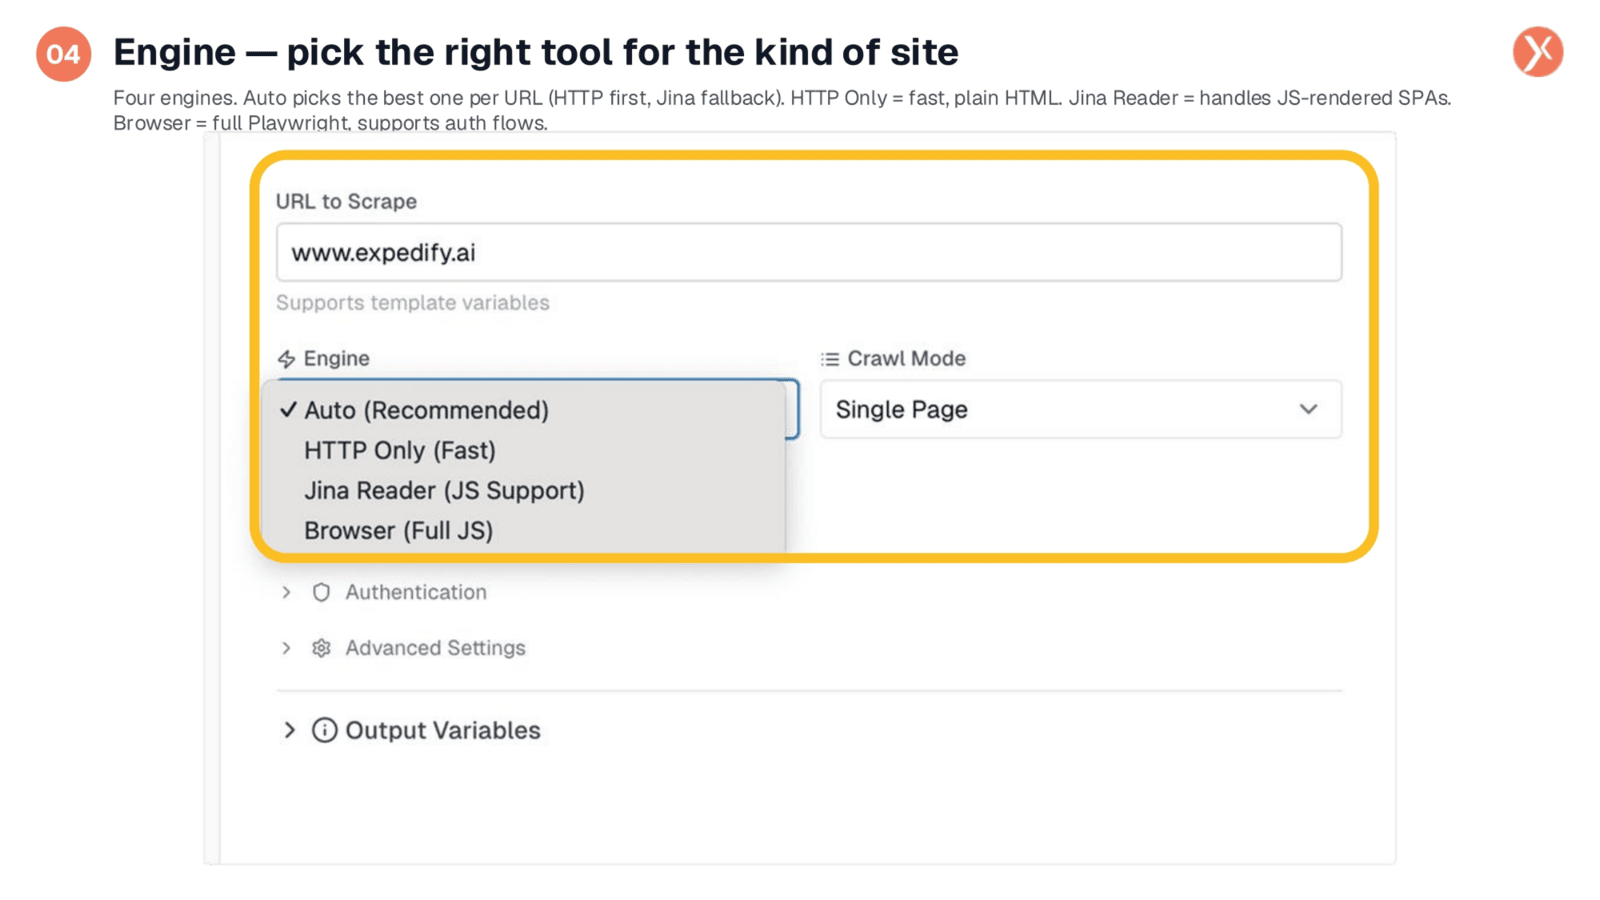This screenshot has width=1600, height=900.
Task: Click the Authentication shield icon
Action: coord(321,592)
